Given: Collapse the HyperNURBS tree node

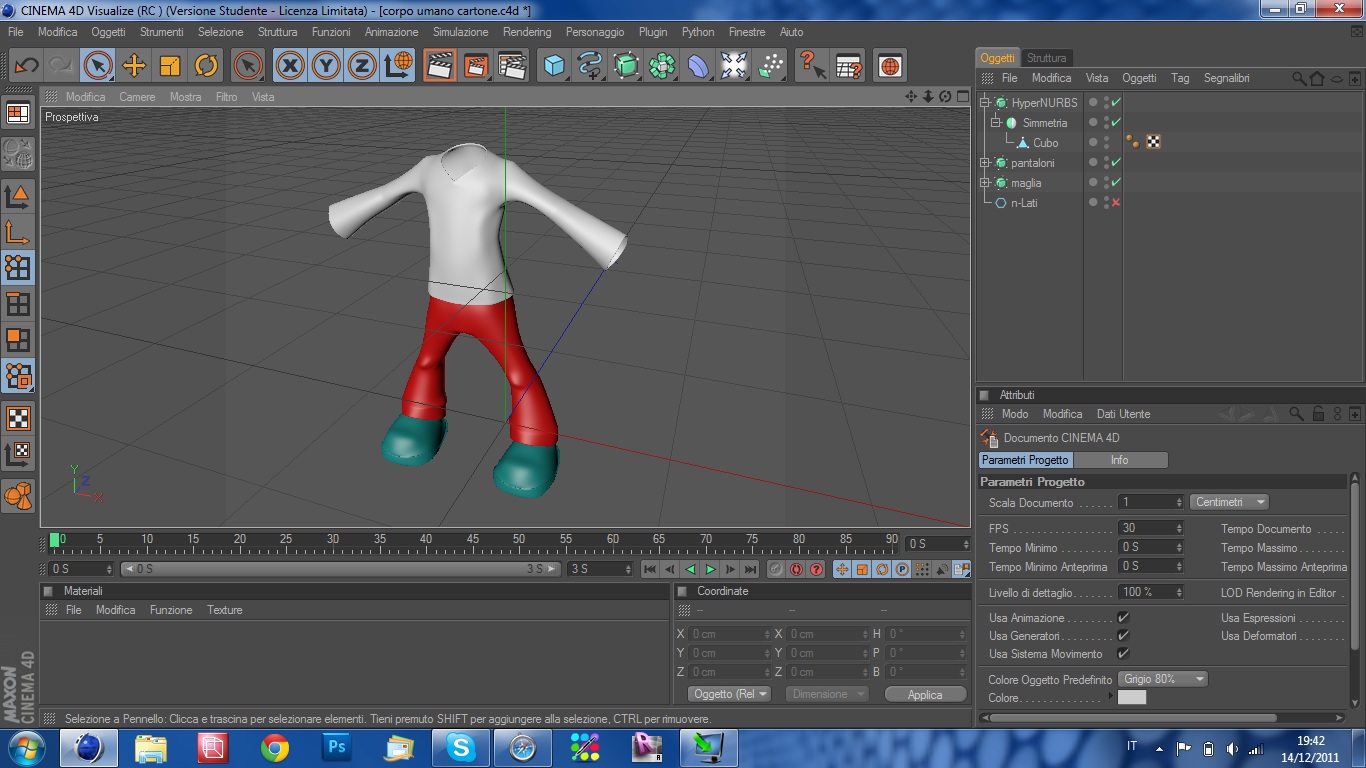Looking at the screenshot, I should point(985,103).
